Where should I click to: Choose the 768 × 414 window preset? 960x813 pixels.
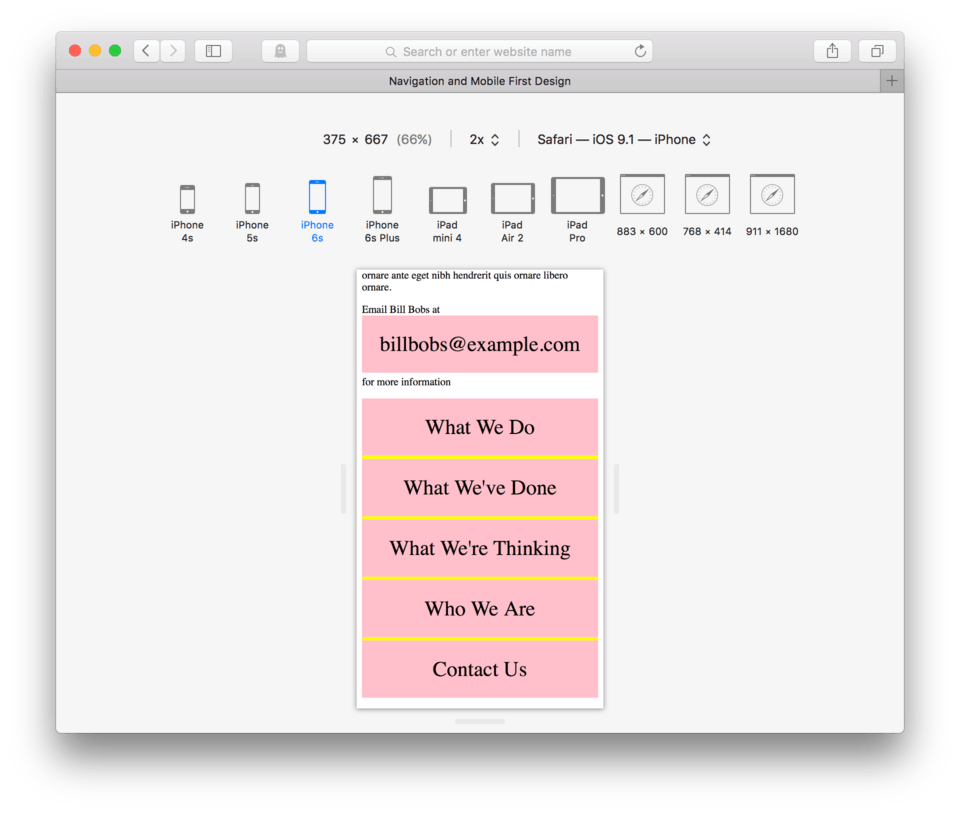[x=707, y=206]
